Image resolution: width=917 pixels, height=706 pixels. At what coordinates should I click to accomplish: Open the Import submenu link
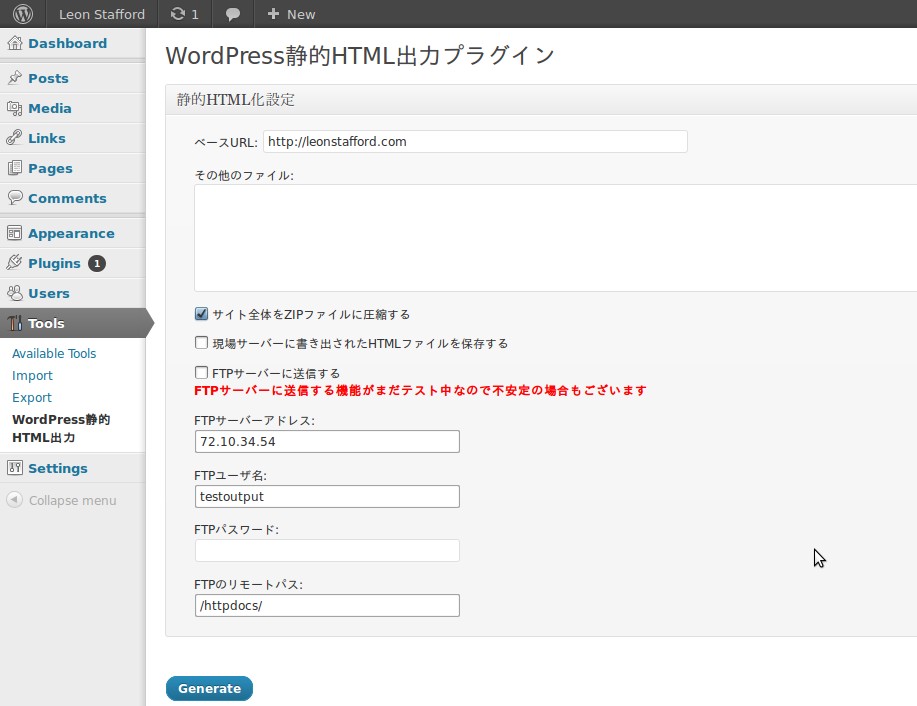(32, 376)
